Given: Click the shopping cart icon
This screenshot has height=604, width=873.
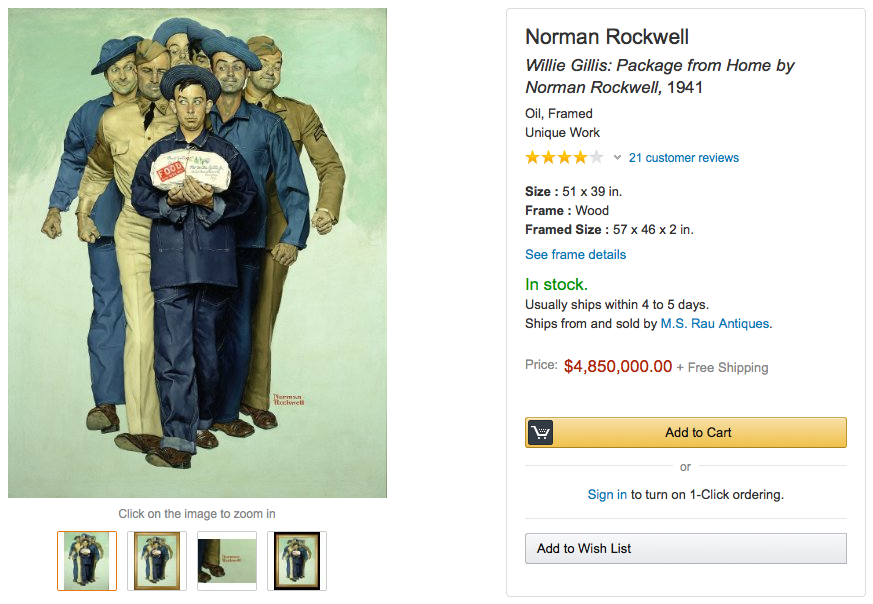Looking at the screenshot, I should [541, 432].
